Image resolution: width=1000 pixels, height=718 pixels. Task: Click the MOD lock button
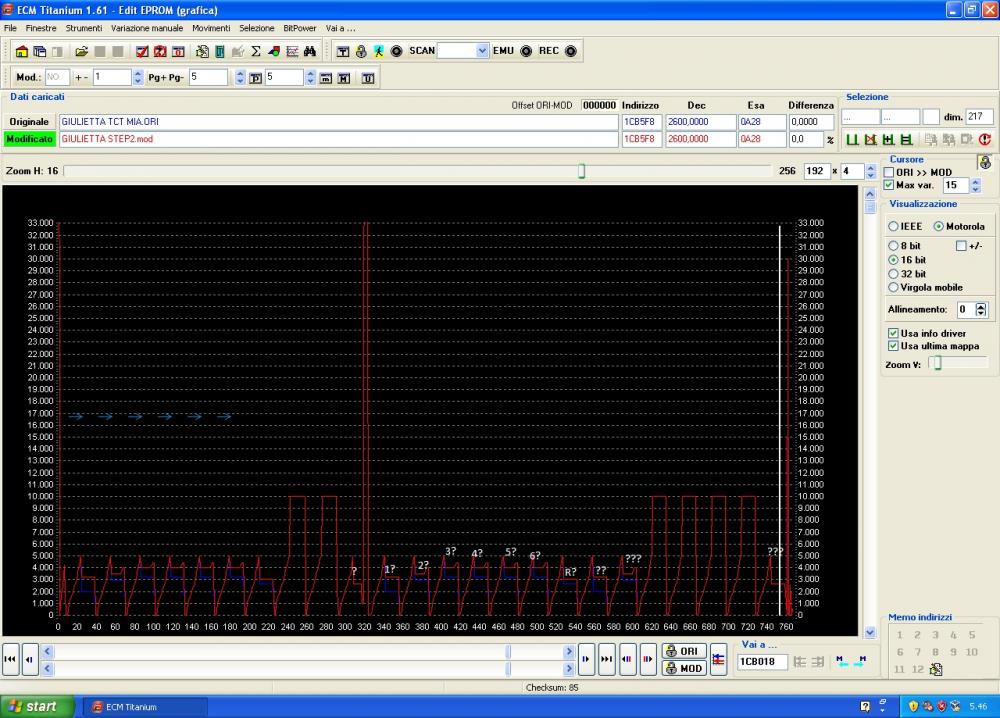coord(683,668)
